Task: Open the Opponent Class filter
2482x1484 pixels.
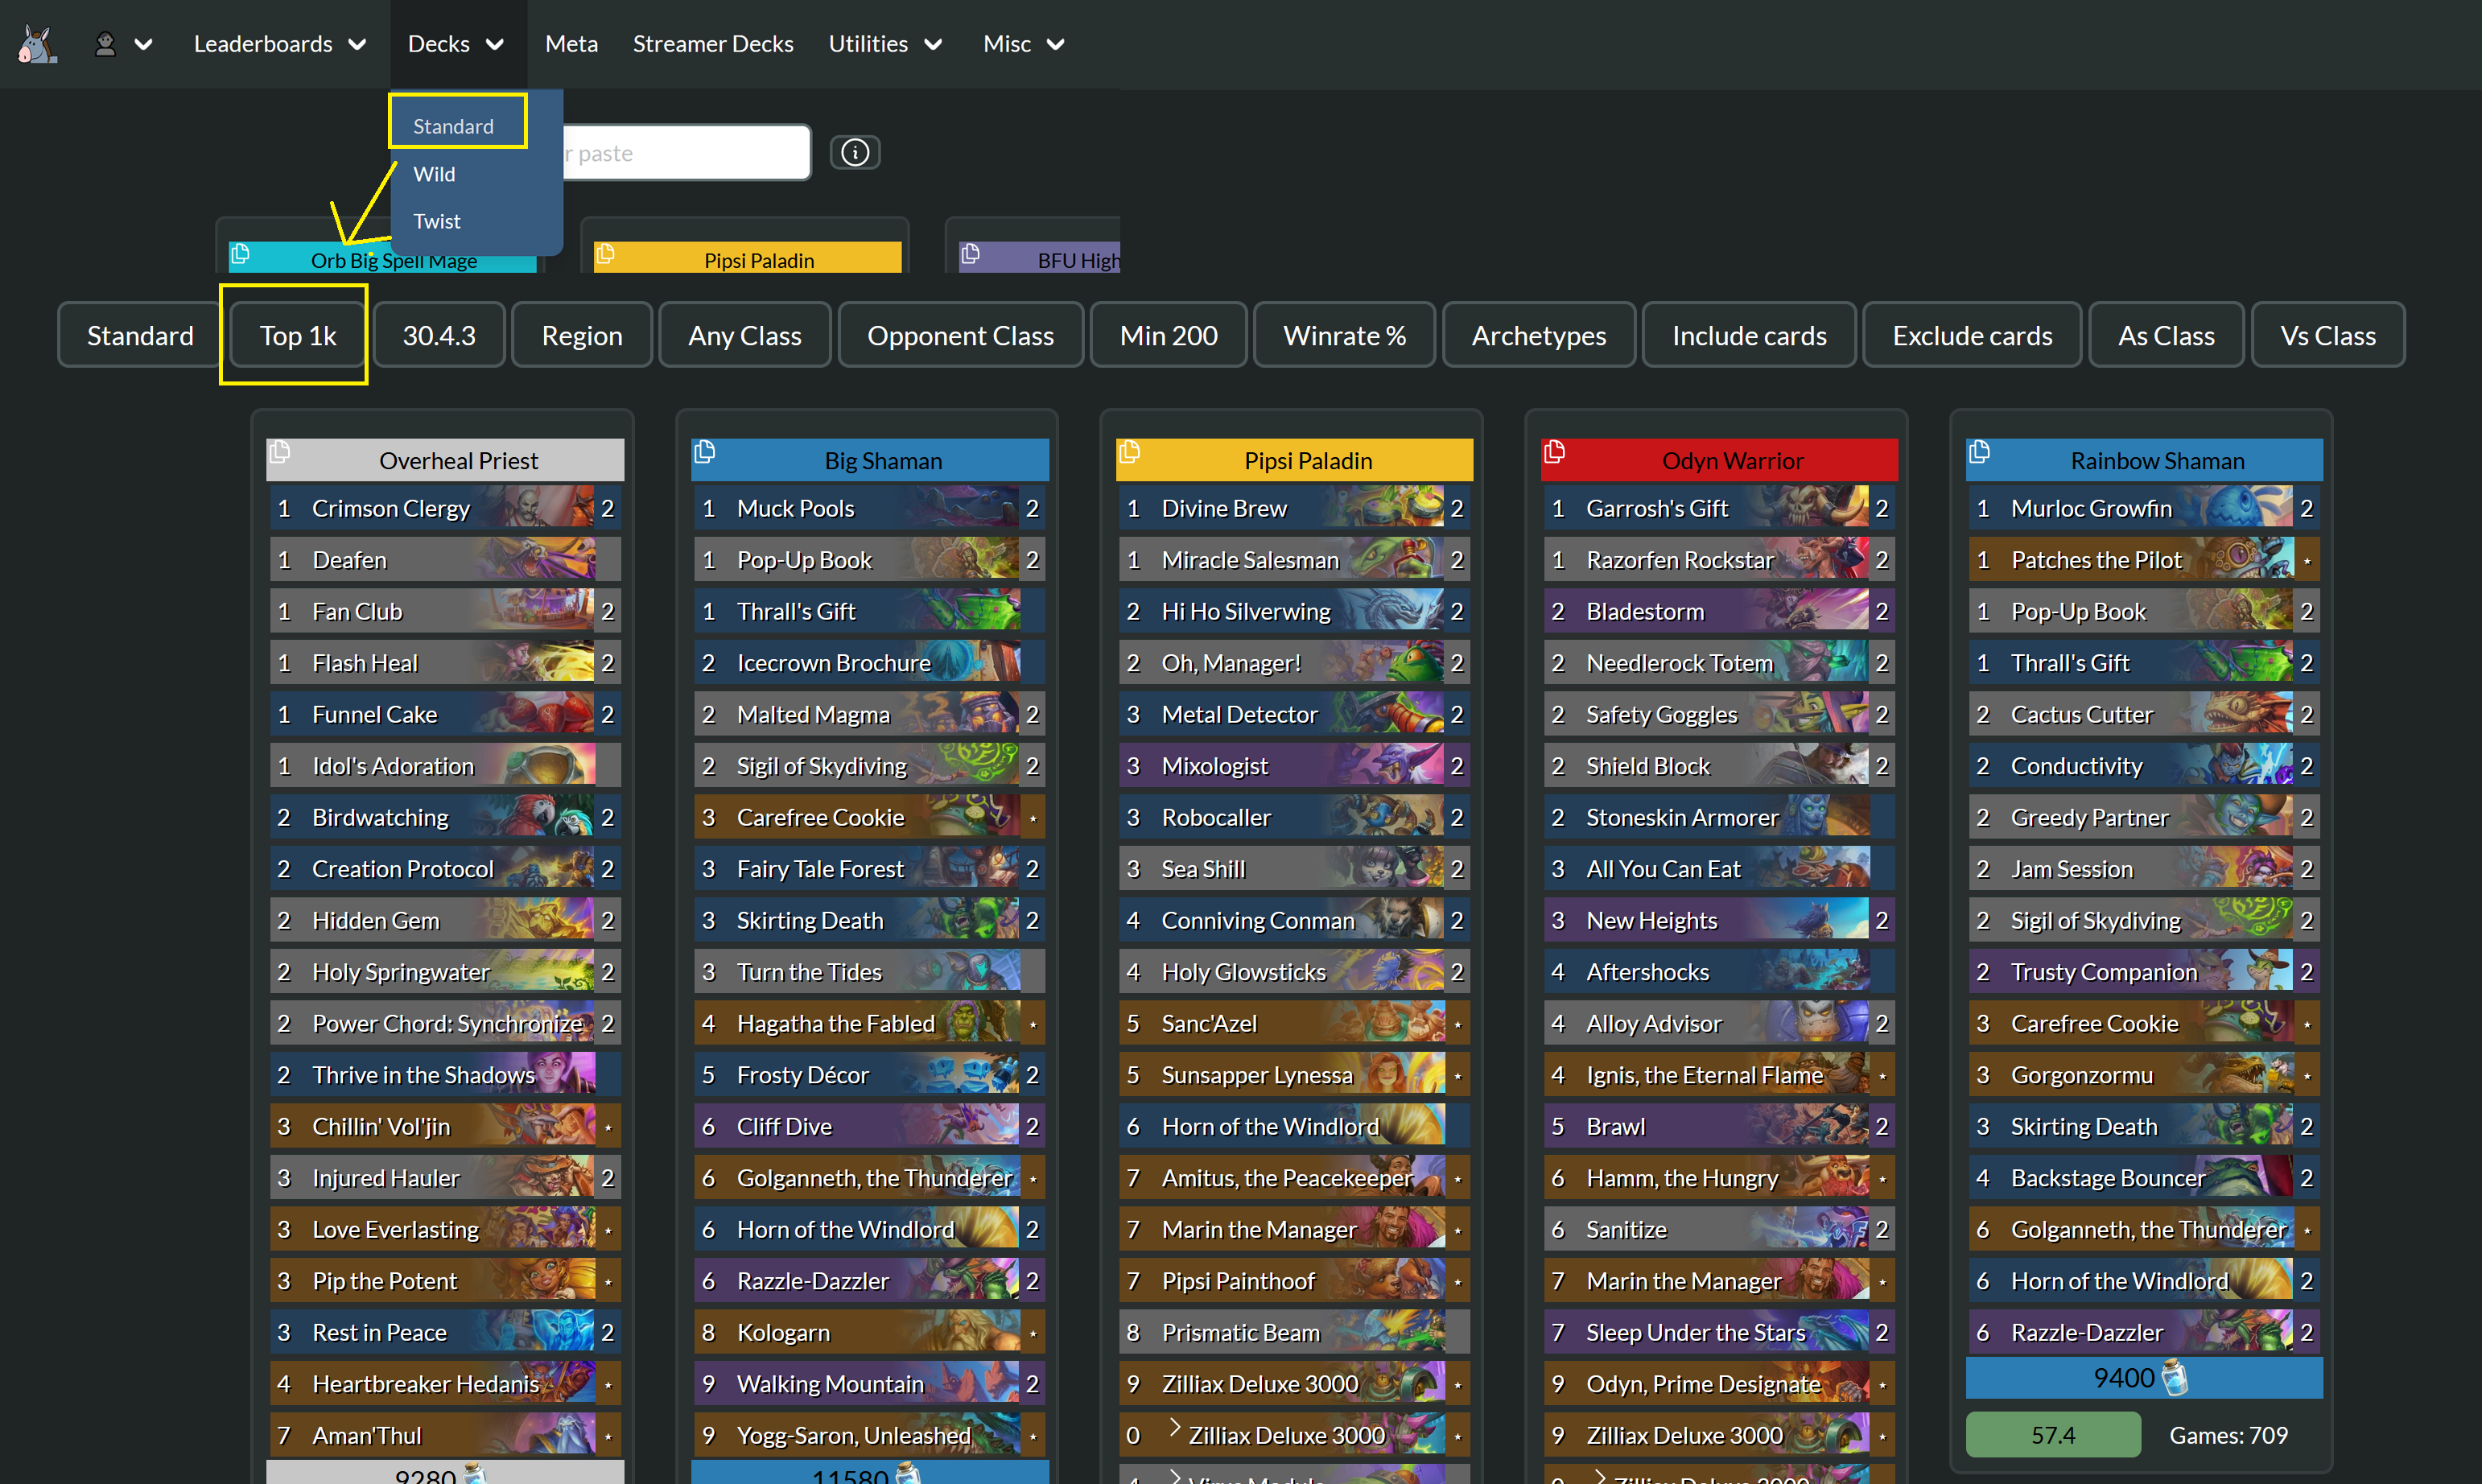Action: [960, 335]
